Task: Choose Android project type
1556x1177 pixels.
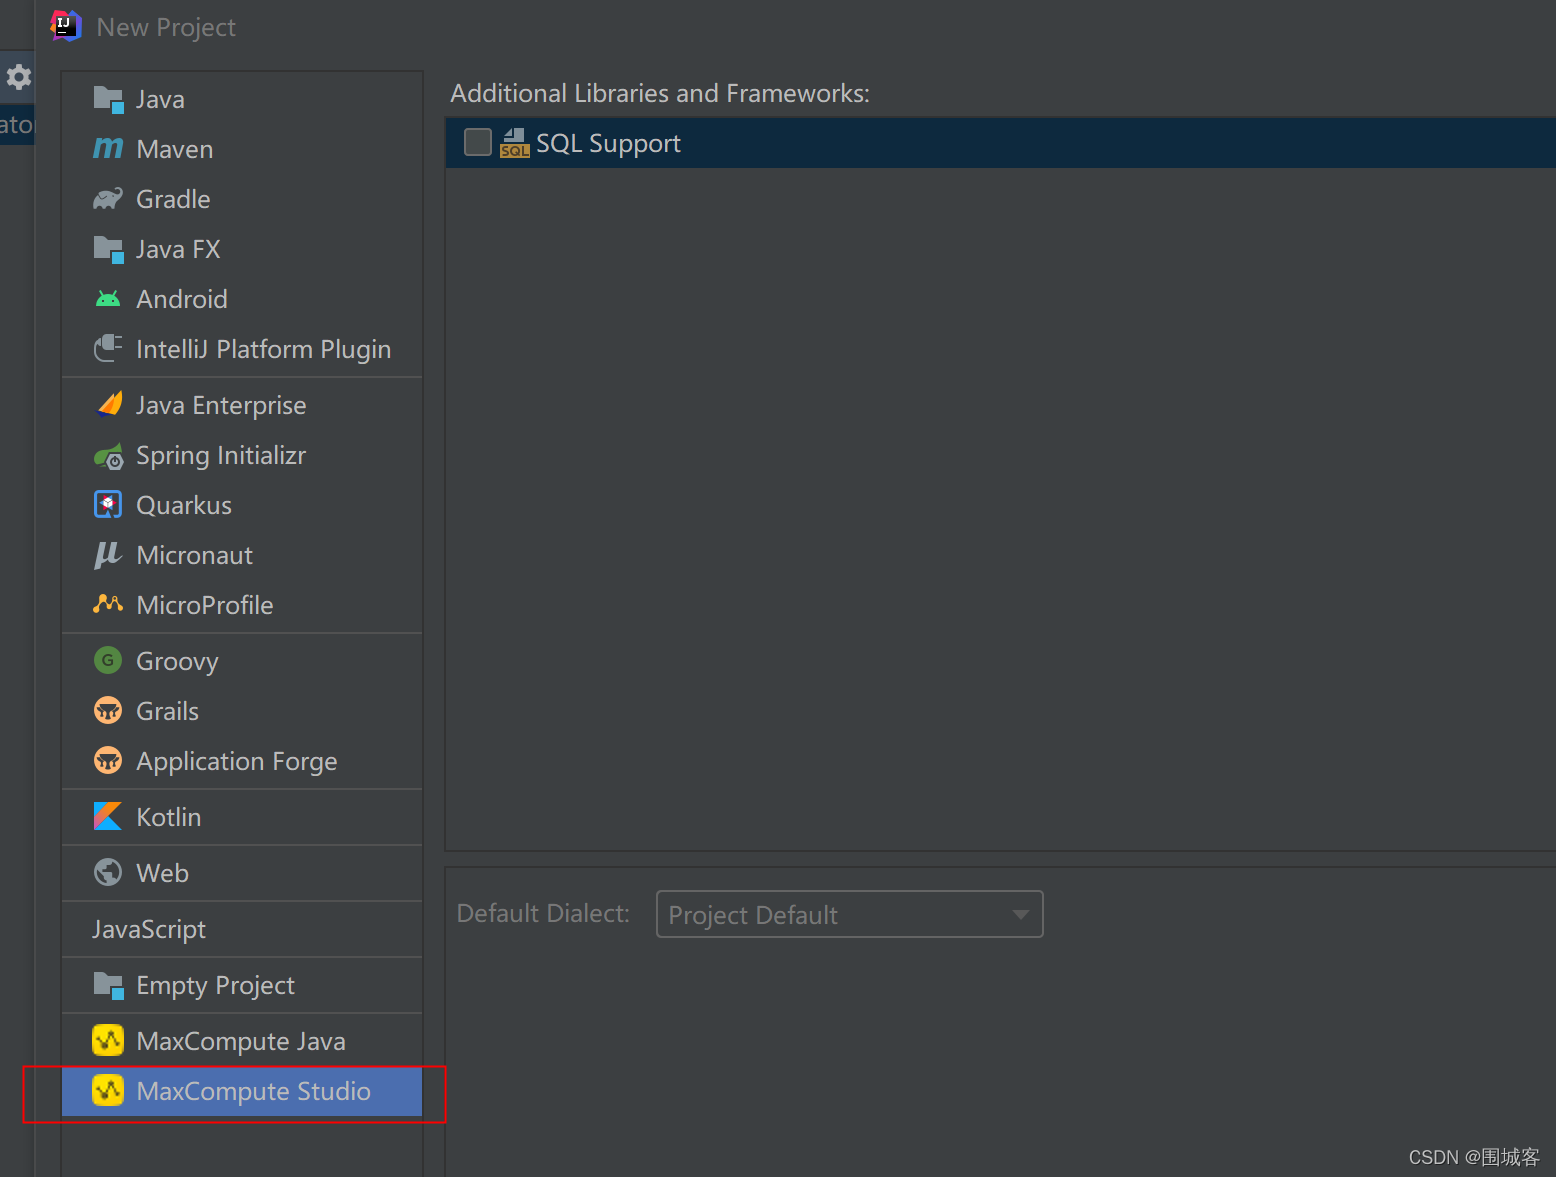Action: 242,299
